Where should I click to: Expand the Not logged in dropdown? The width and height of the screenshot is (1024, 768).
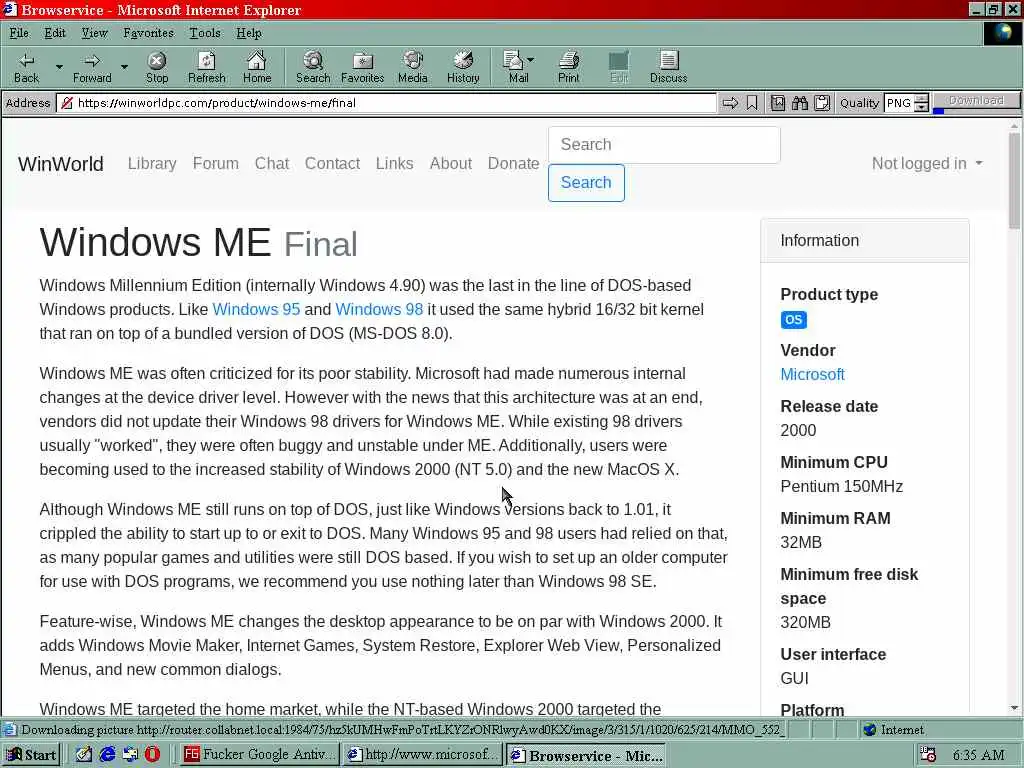pyautogui.click(x=927, y=163)
